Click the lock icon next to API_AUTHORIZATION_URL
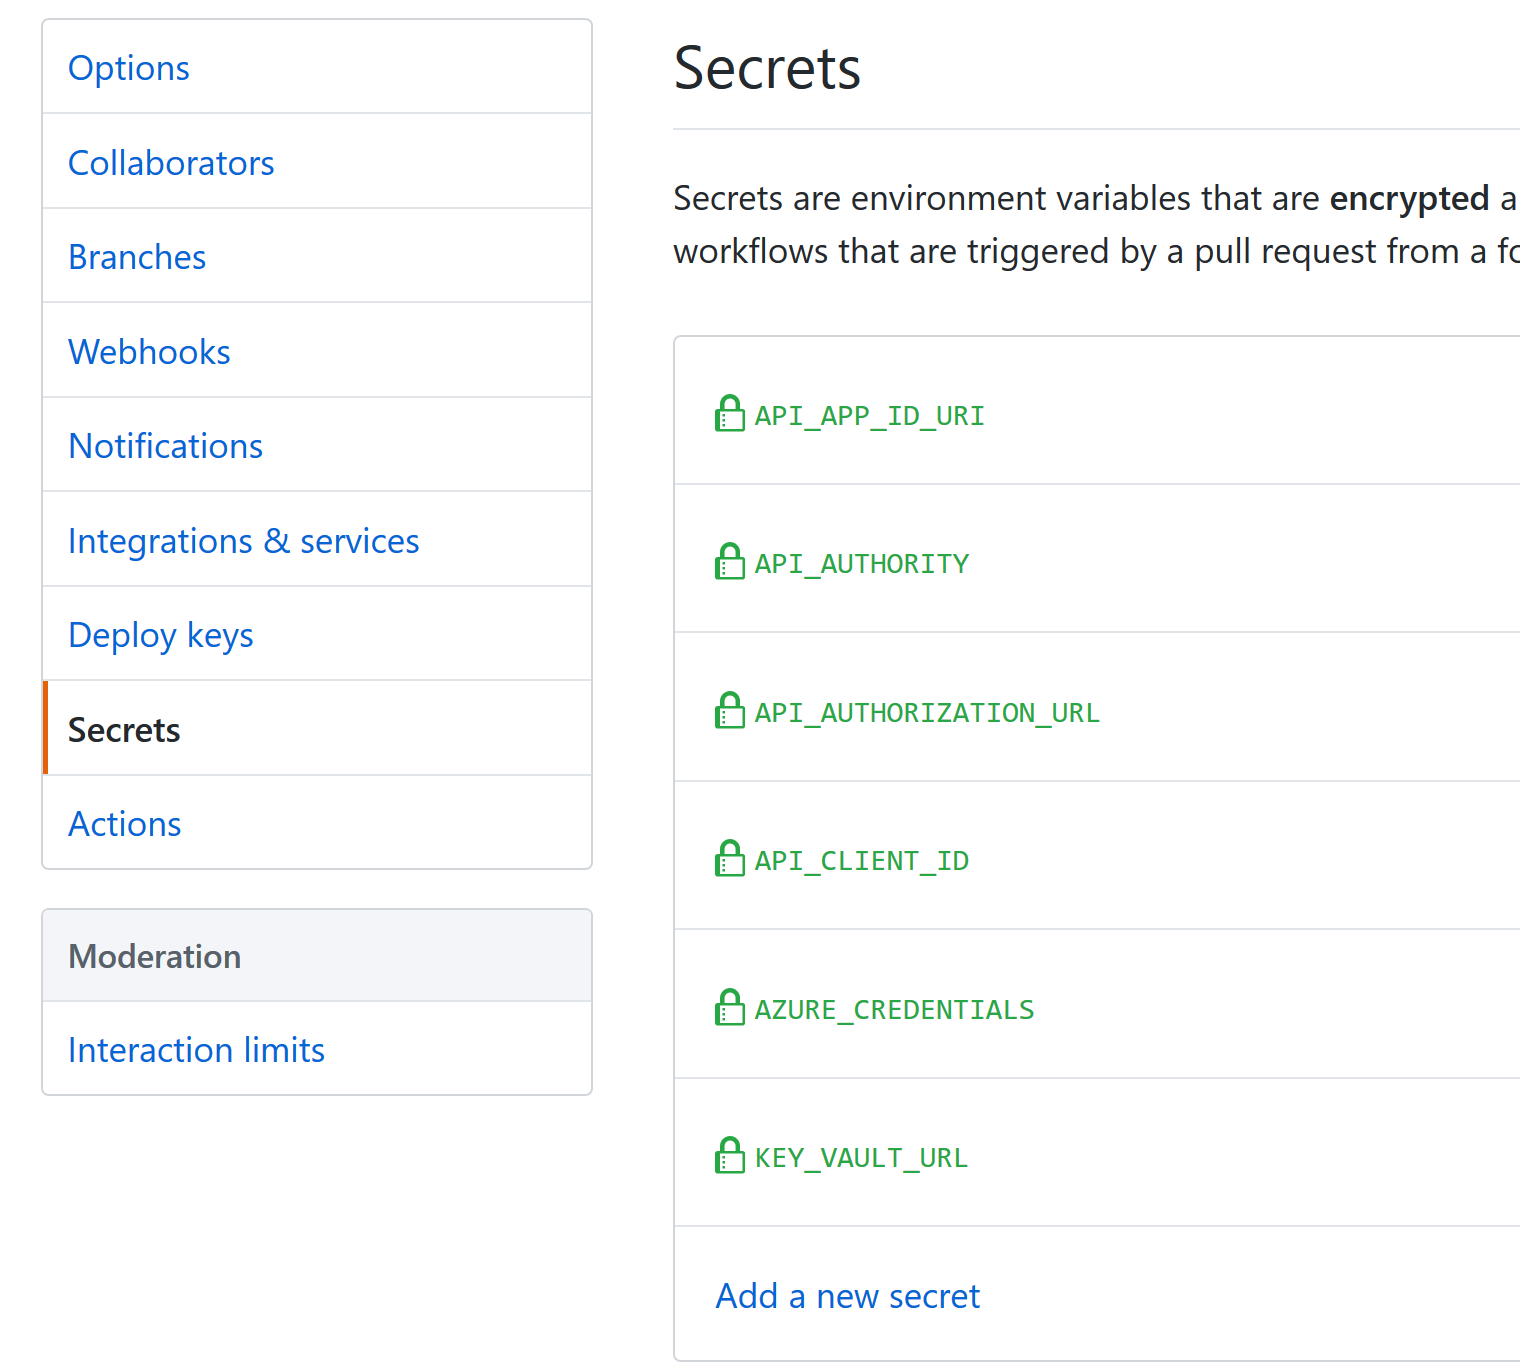 click(x=730, y=710)
